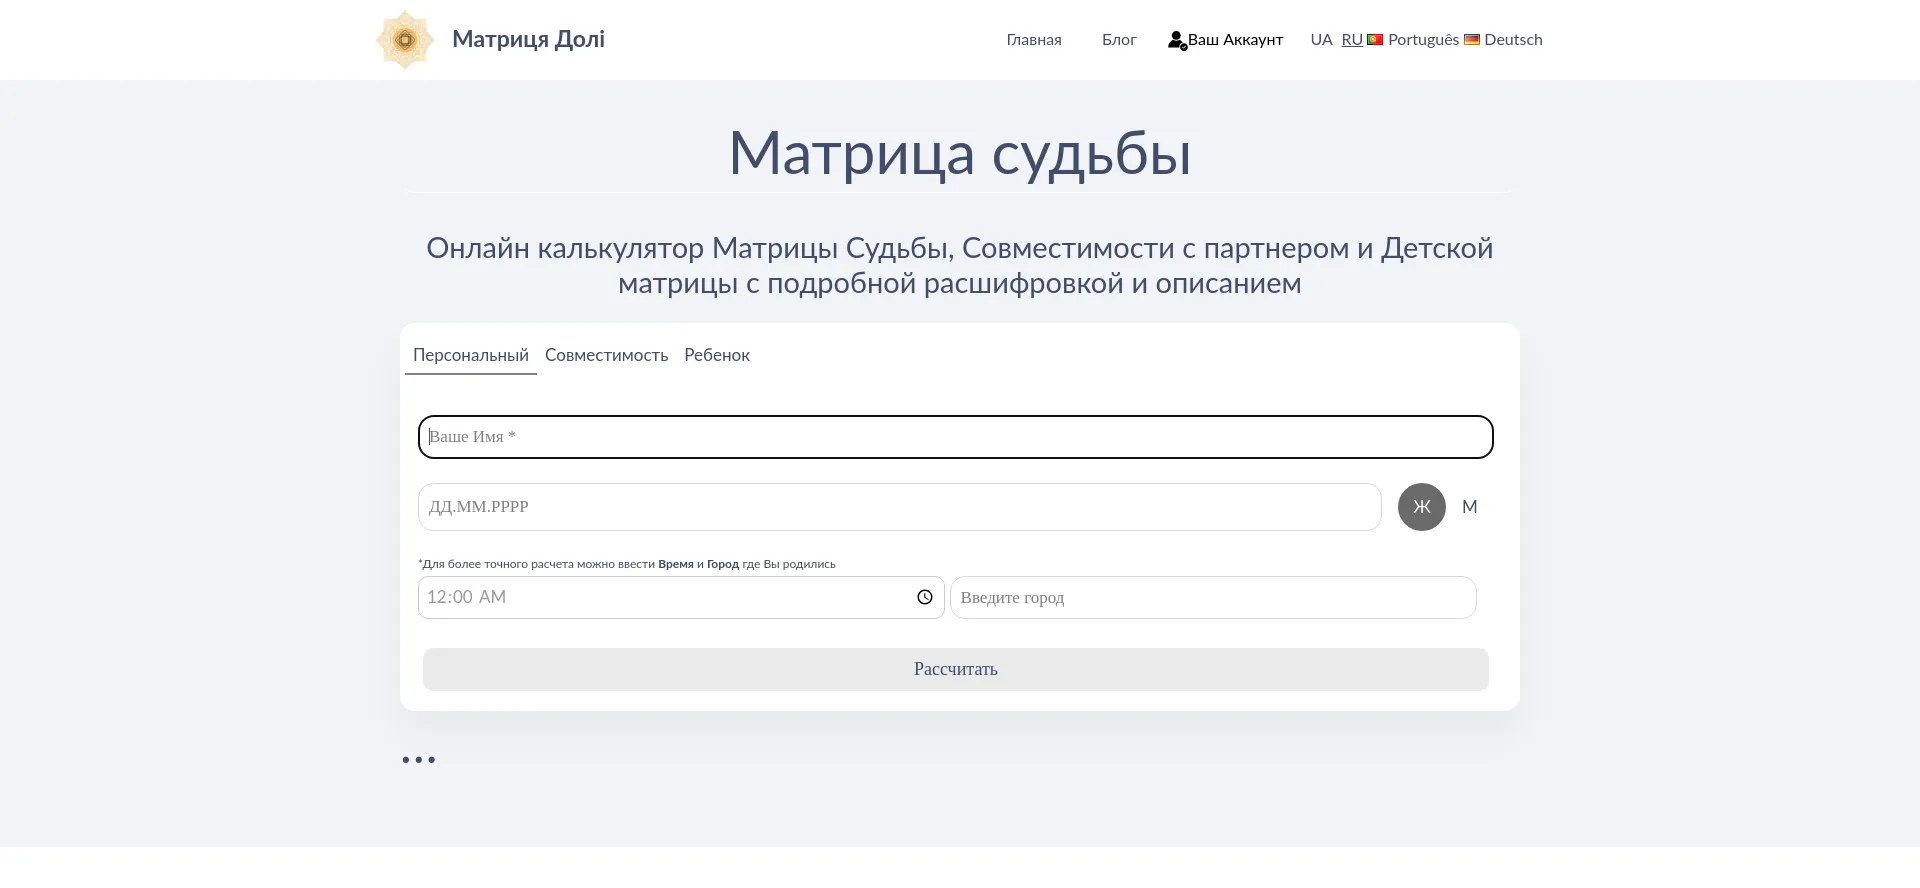Select female gender Ж option

[1422, 507]
